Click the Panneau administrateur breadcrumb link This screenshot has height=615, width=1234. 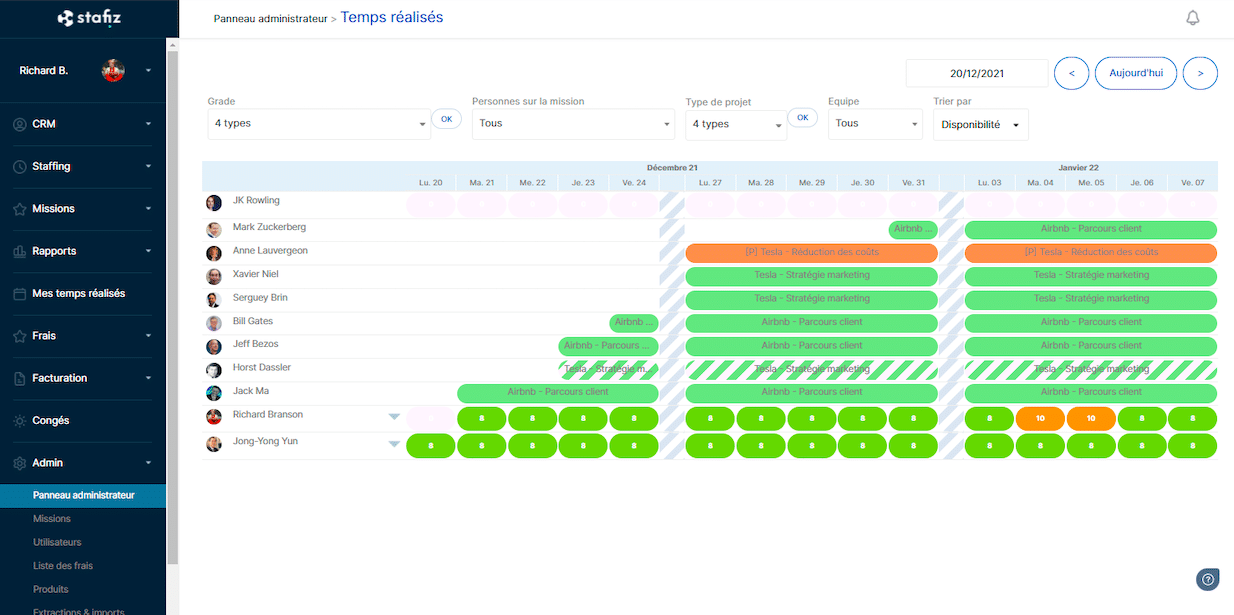point(270,19)
